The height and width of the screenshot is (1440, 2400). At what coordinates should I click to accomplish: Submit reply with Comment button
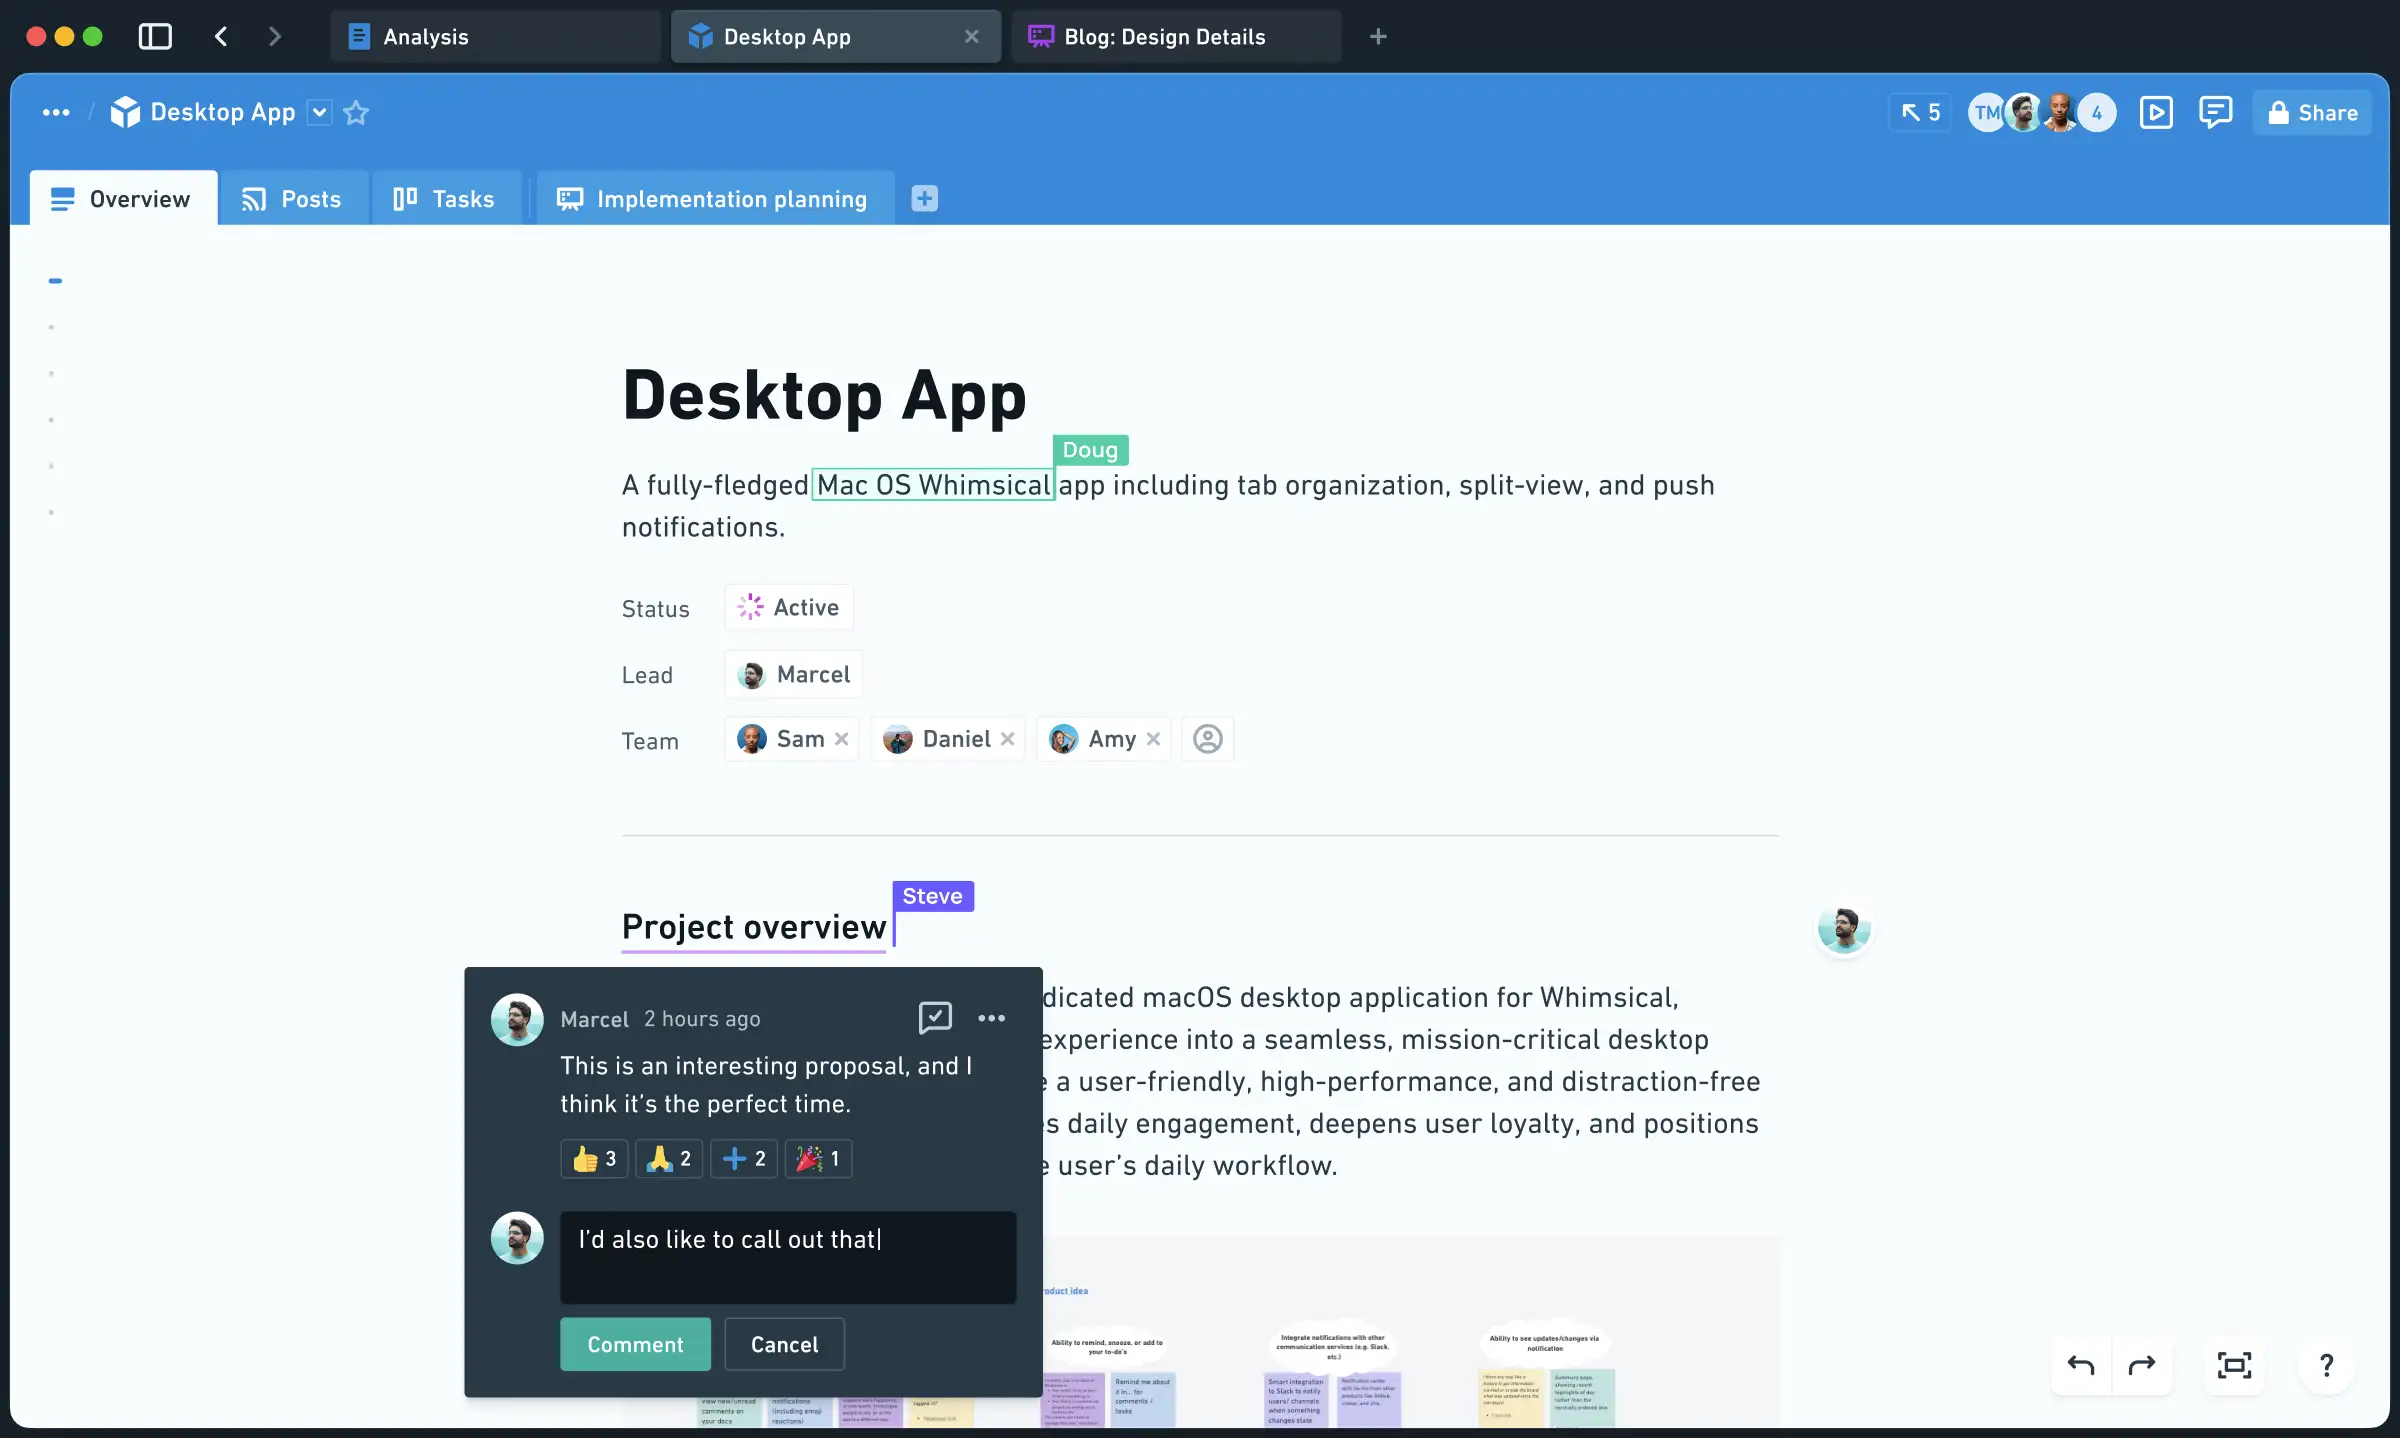point(635,1345)
